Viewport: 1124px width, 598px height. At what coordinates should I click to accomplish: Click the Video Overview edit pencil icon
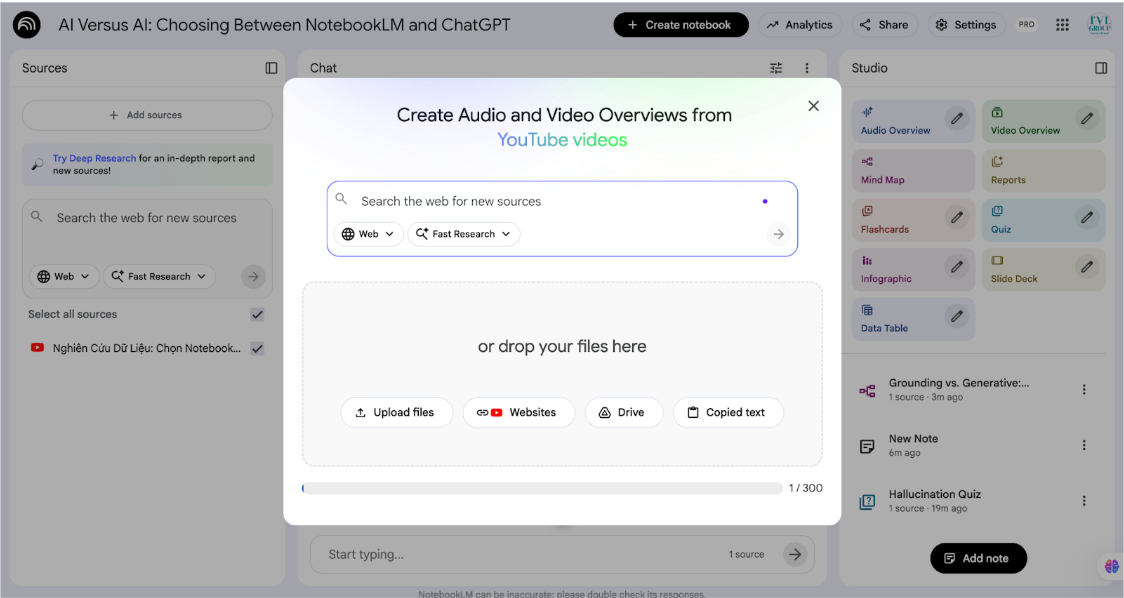click(x=1086, y=119)
